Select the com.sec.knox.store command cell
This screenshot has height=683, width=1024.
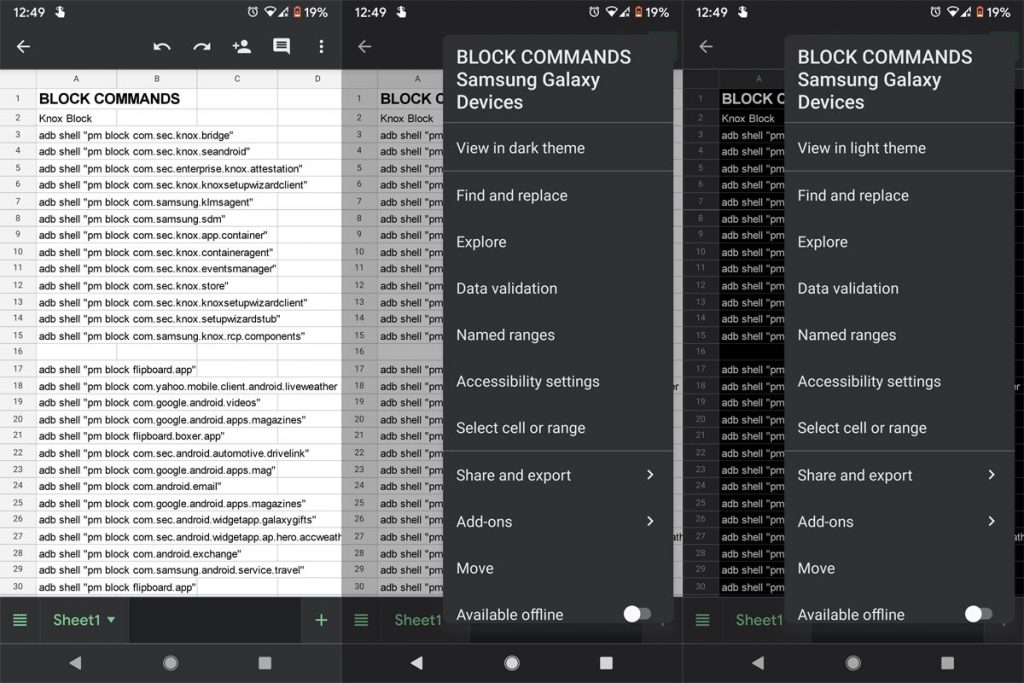click(x=133, y=285)
